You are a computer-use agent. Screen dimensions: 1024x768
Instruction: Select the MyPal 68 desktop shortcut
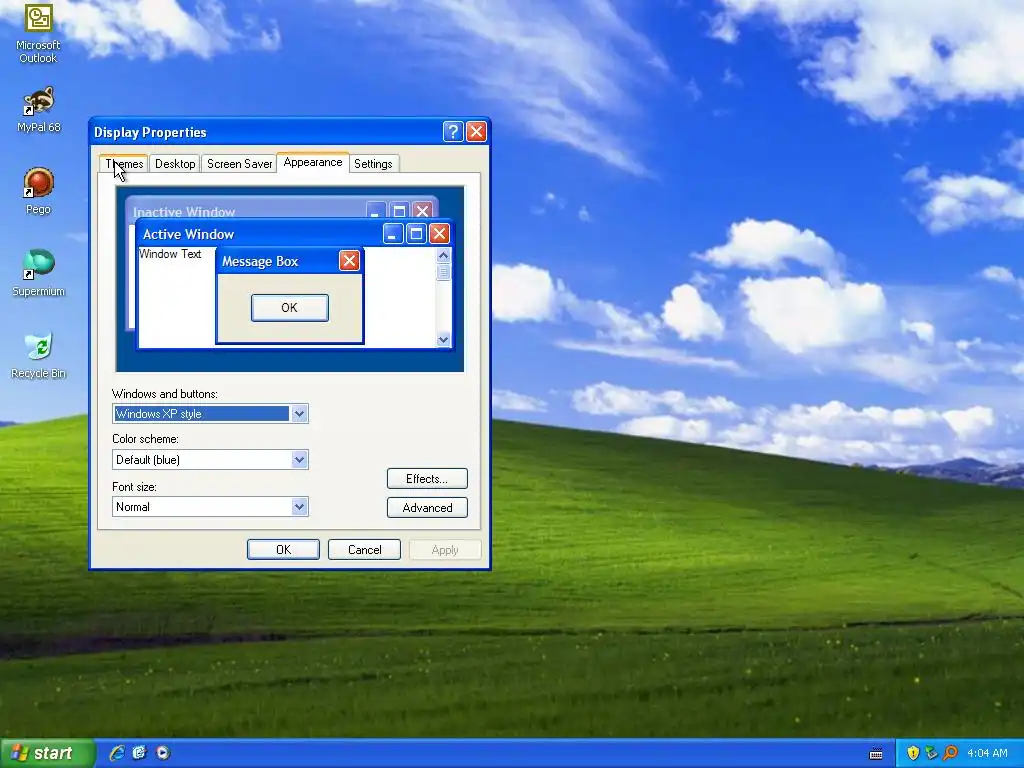(38, 109)
